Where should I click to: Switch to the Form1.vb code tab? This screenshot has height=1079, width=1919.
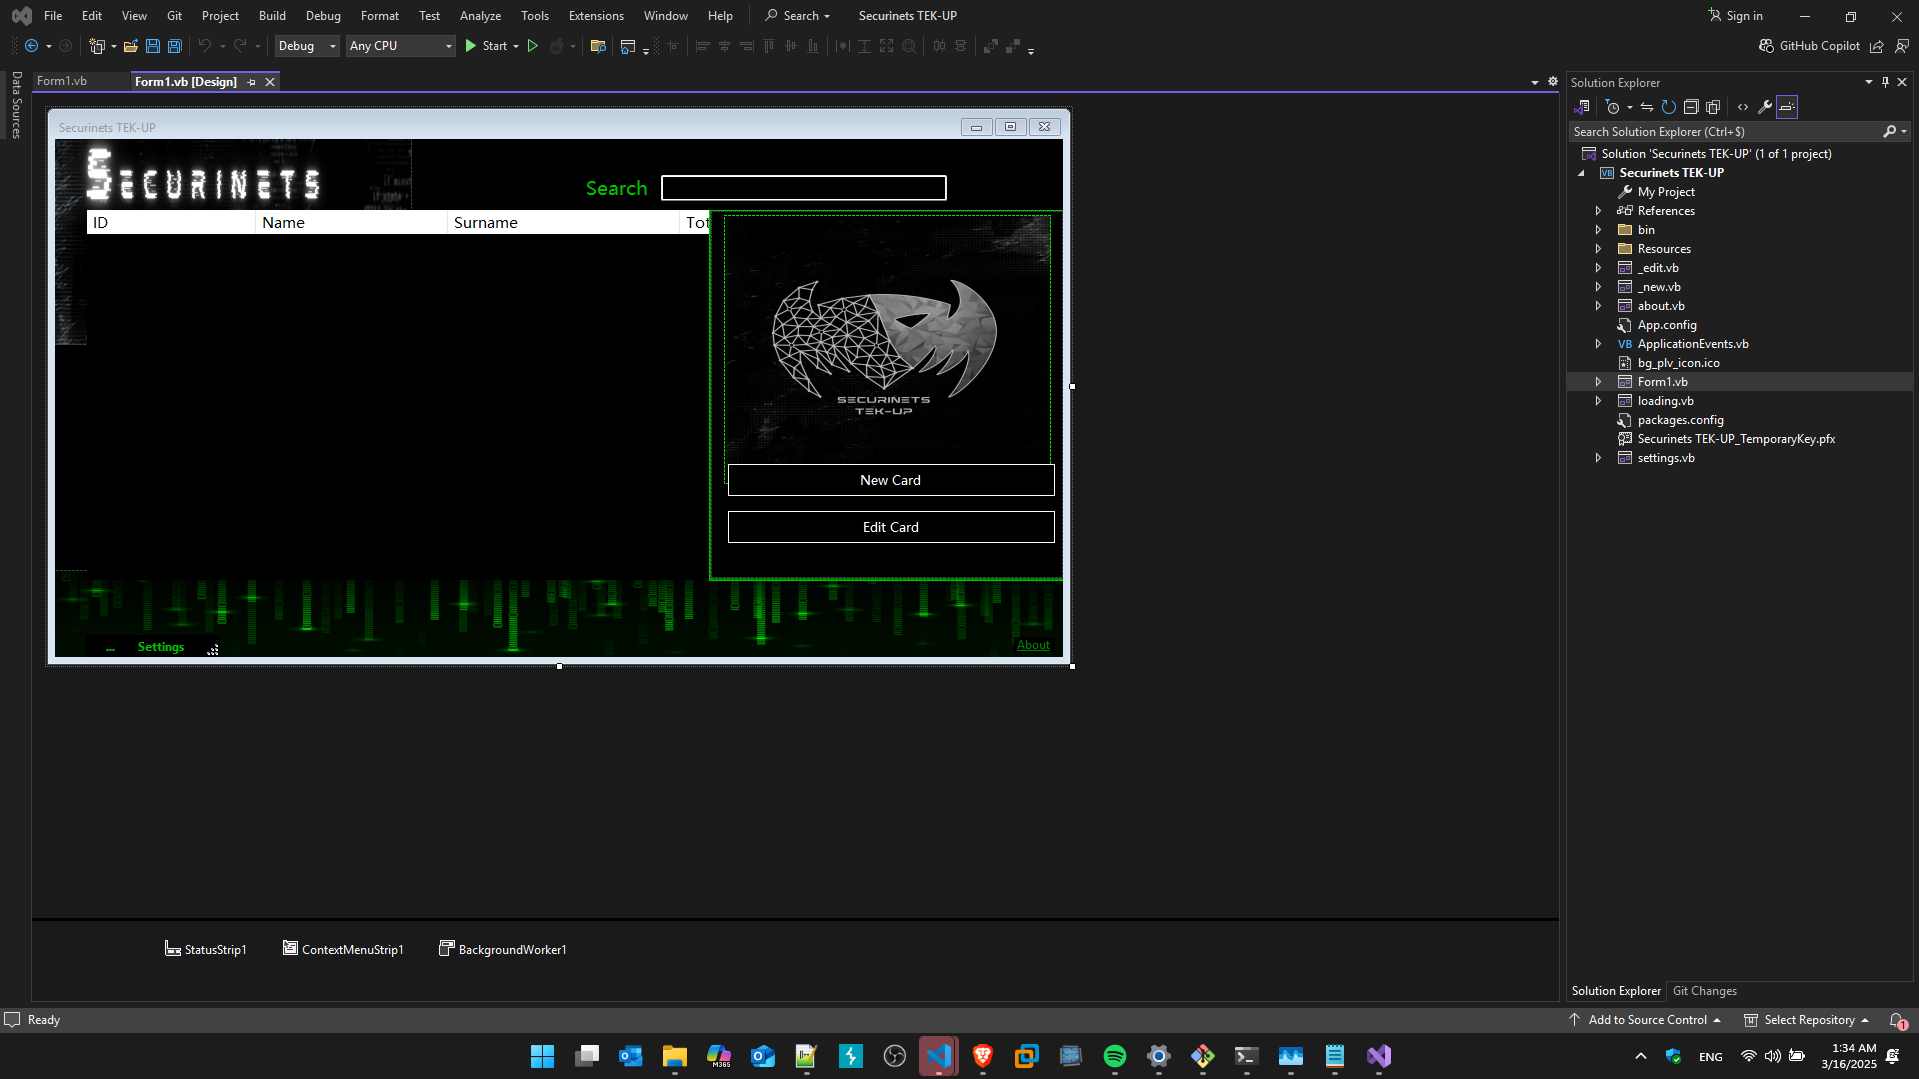pos(62,81)
